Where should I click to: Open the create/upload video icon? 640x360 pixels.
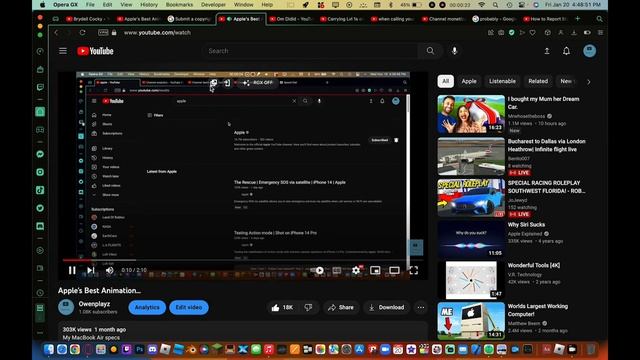click(547, 51)
